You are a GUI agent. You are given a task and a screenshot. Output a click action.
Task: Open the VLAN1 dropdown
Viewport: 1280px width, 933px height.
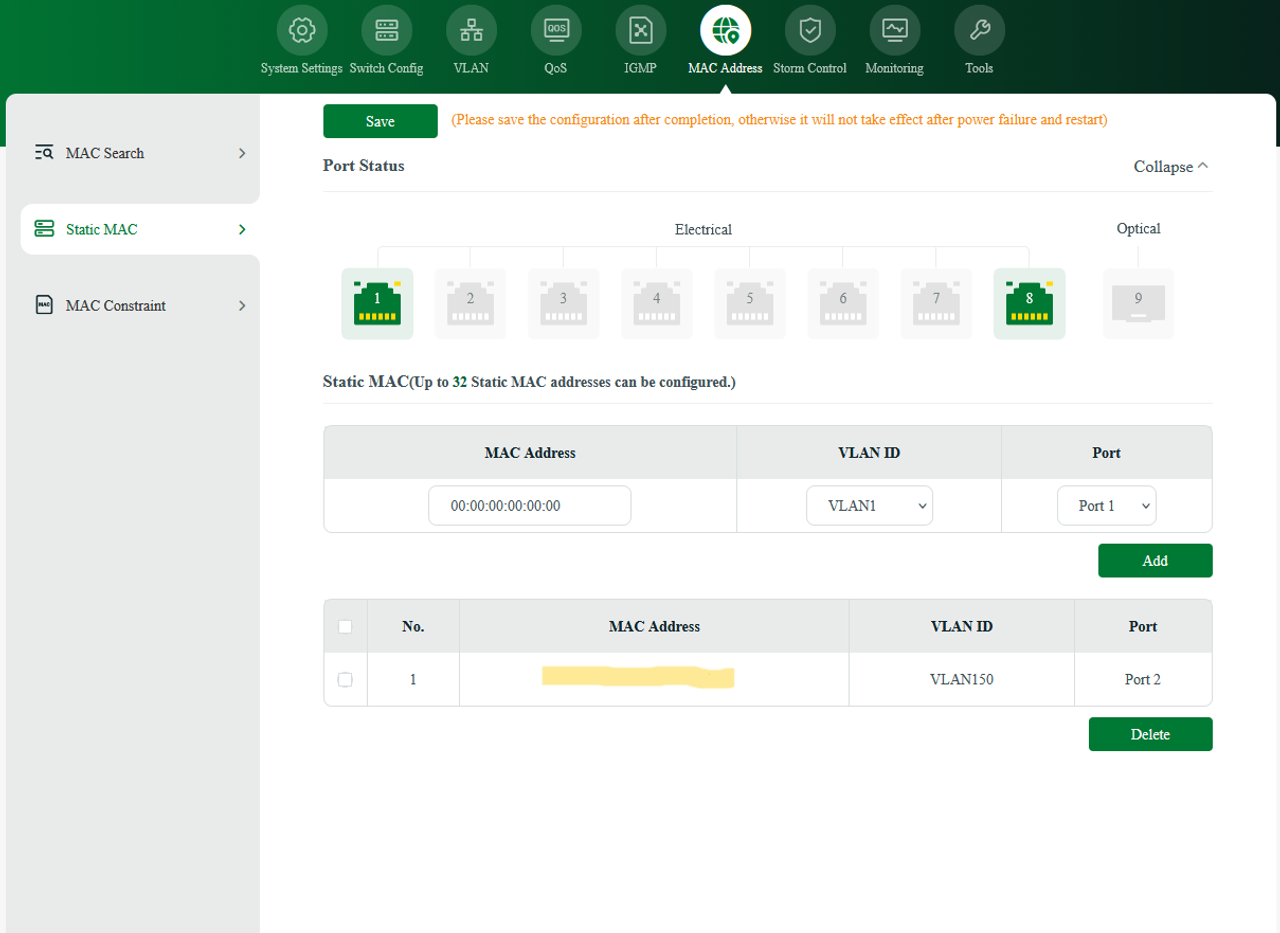point(869,506)
